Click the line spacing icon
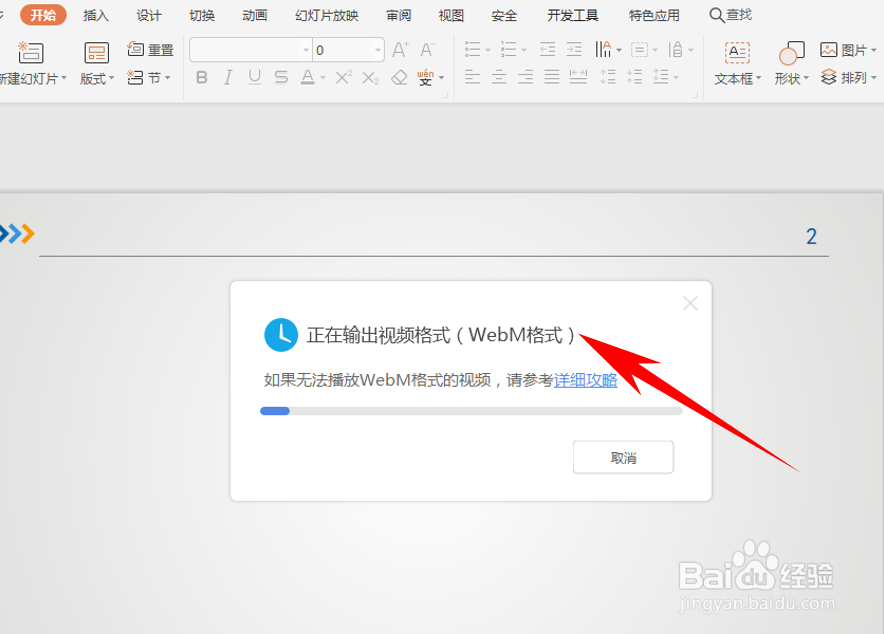Image resolution: width=884 pixels, height=634 pixels. [608, 77]
